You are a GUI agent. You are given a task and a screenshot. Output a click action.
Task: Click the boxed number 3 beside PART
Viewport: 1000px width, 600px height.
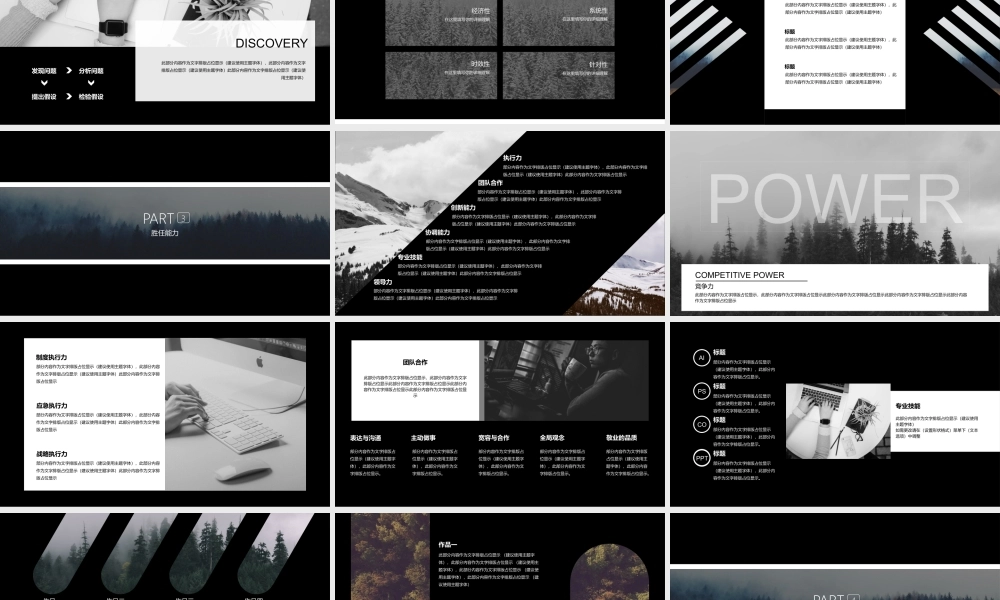click(183, 218)
